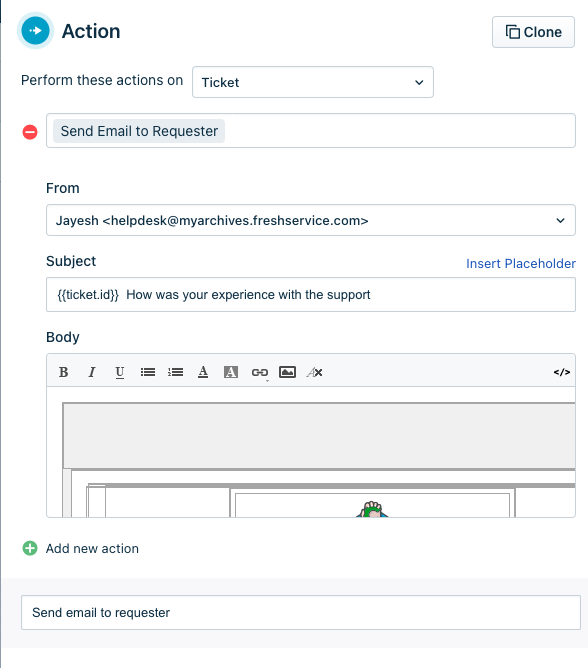
Task: Open the Send Email to Requester action selector
Action: tap(311, 130)
